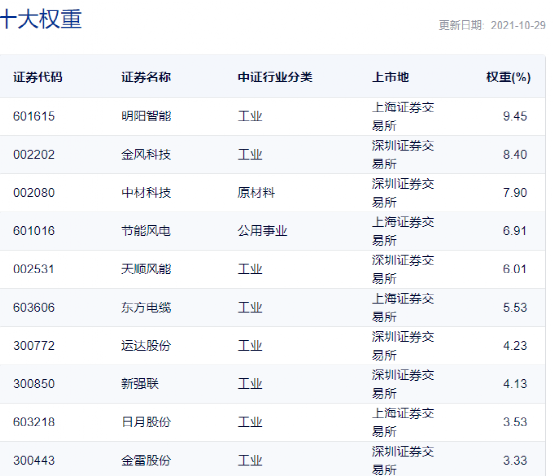The width and height of the screenshot is (554, 476).
Task: Select stock code 603606
Action: (x=34, y=307)
